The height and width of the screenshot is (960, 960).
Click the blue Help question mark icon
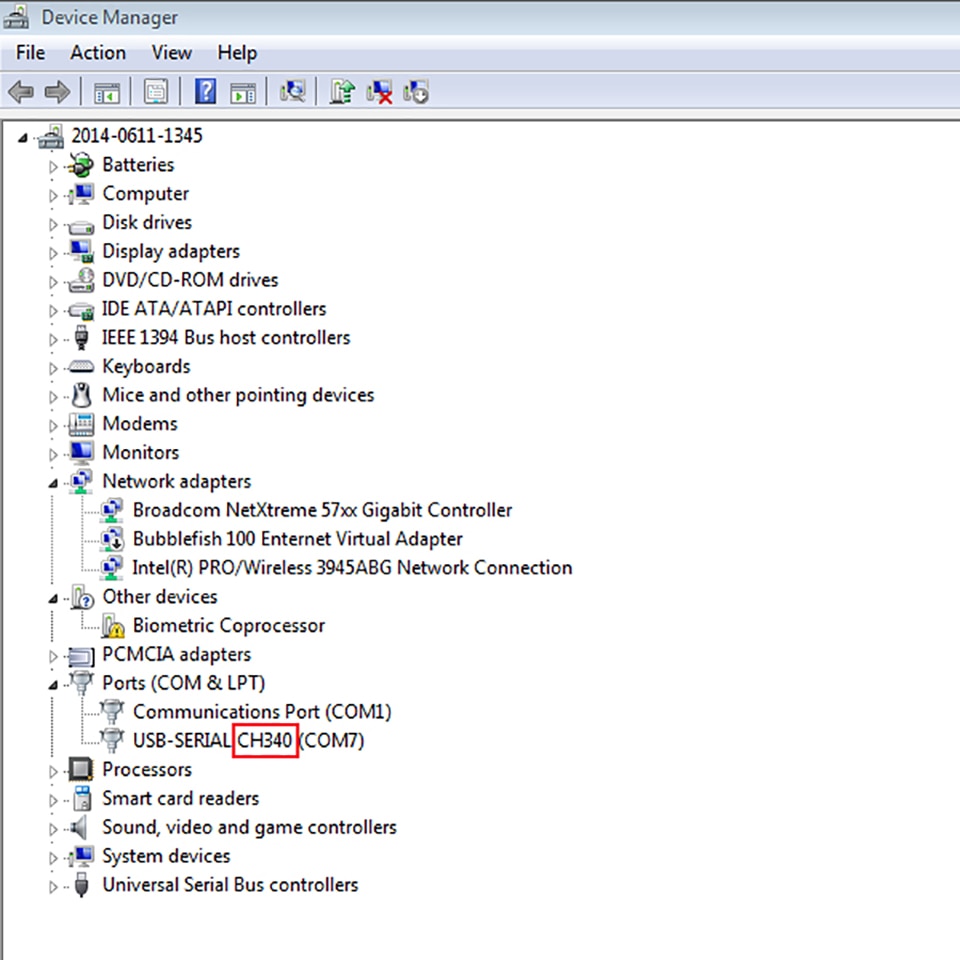click(206, 92)
